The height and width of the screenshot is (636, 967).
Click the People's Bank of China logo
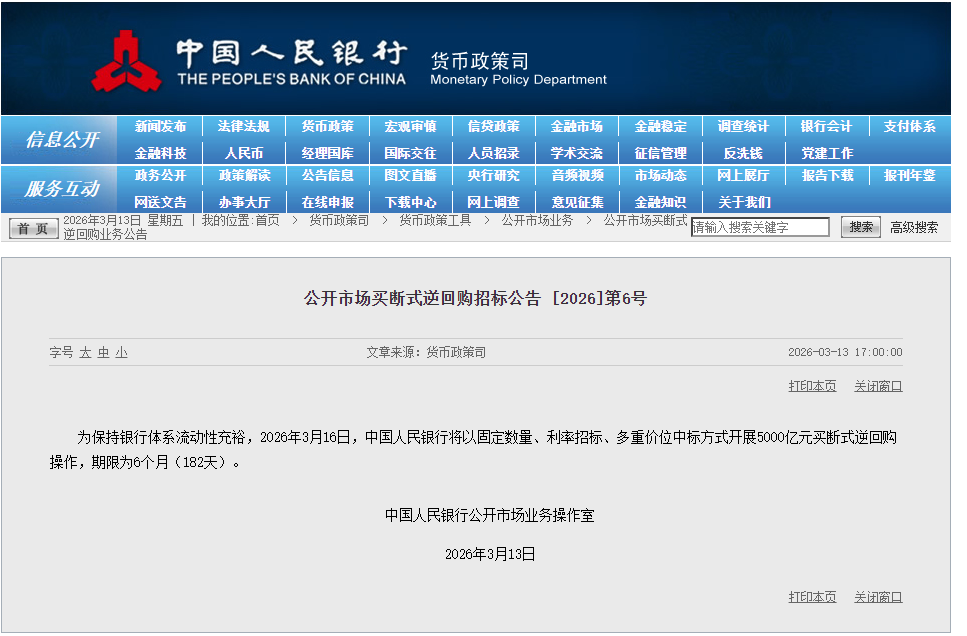point(127,61)
